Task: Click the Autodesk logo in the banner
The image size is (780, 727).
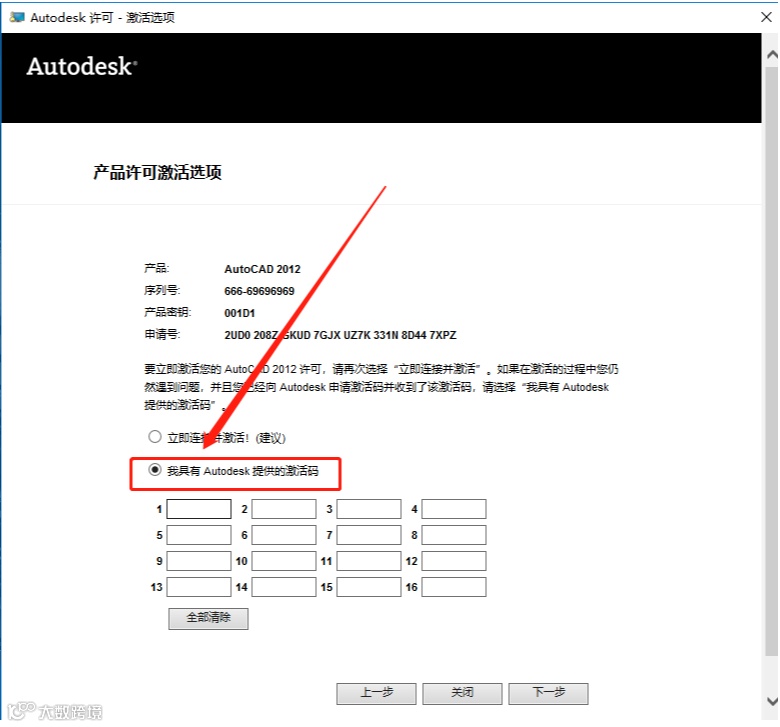Action: 82,66
